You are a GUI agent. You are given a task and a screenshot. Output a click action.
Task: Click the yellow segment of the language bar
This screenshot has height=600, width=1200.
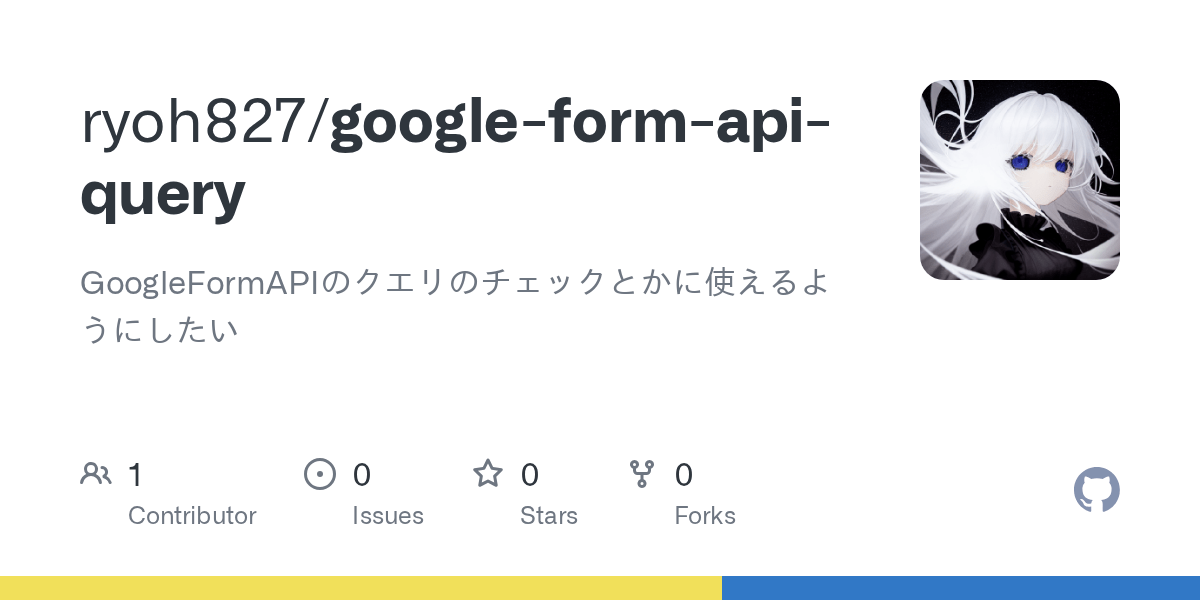[x=361, y=588]
